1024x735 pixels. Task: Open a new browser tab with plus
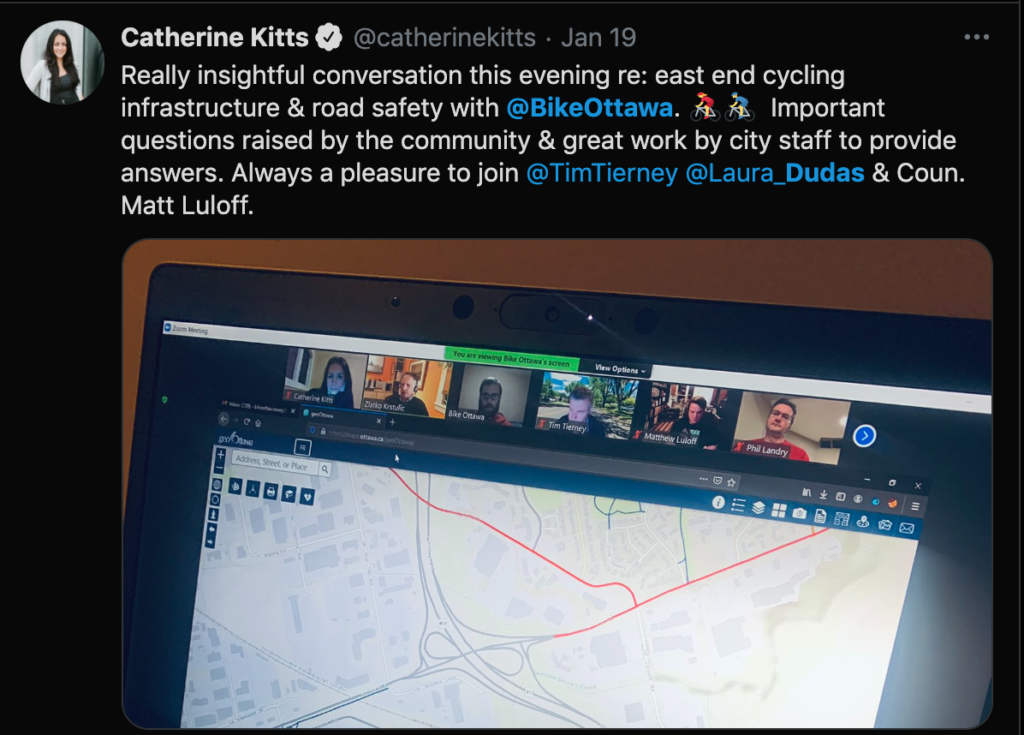coord(392,422)
